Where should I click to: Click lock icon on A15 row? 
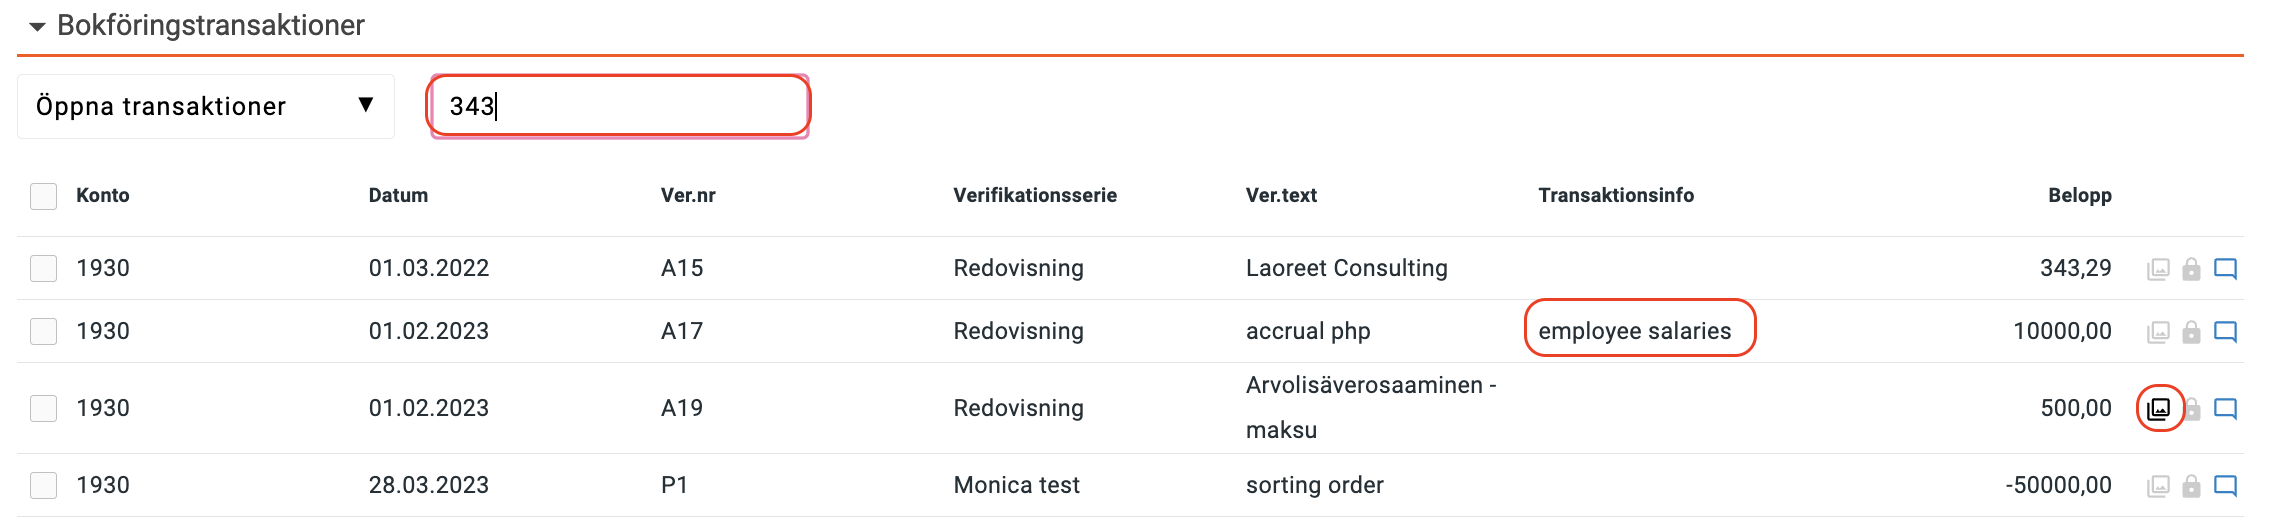click(2191, 269)
